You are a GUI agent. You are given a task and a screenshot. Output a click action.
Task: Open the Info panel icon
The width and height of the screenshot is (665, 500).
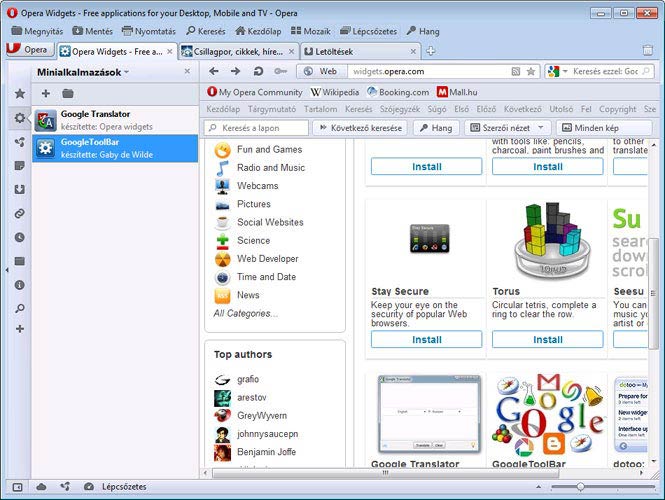click(x=20, y=285)
